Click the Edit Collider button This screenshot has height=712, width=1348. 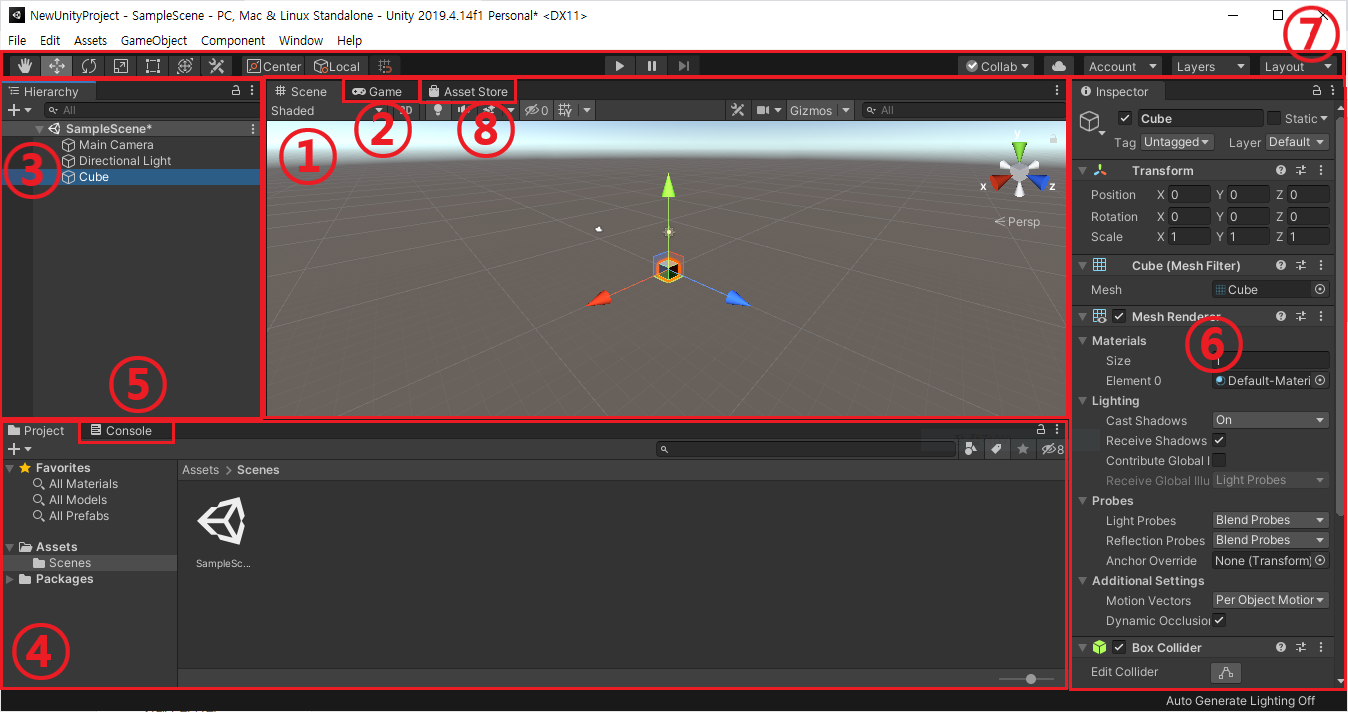coord(1226,672)
